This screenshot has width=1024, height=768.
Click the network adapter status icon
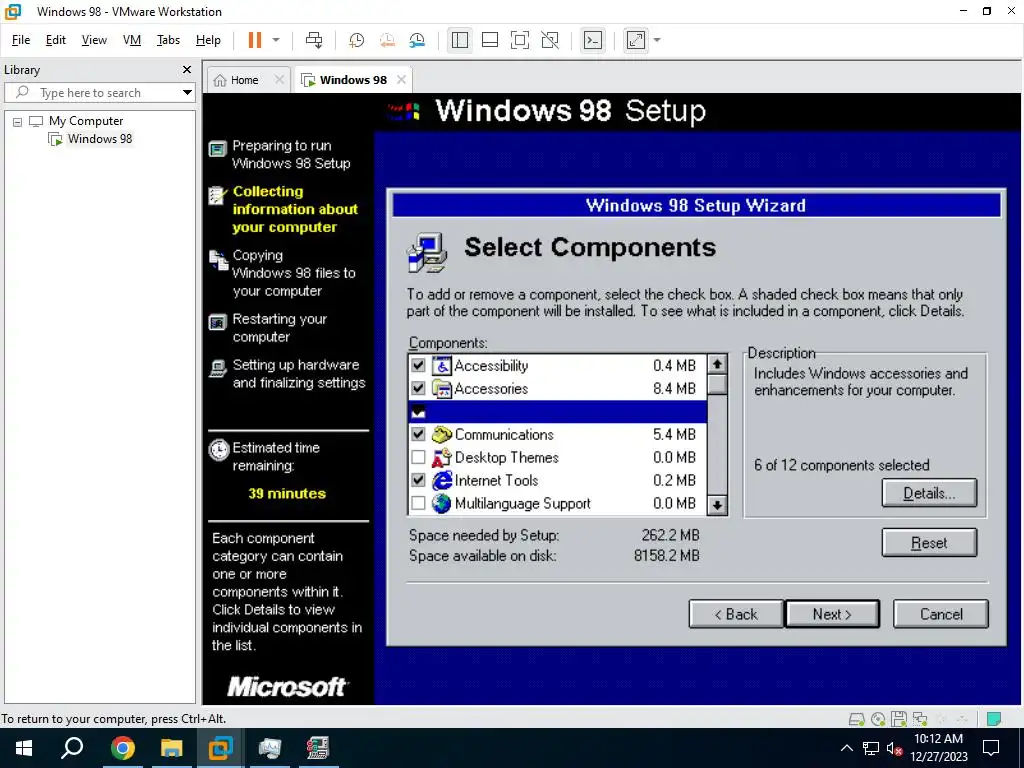920,719
